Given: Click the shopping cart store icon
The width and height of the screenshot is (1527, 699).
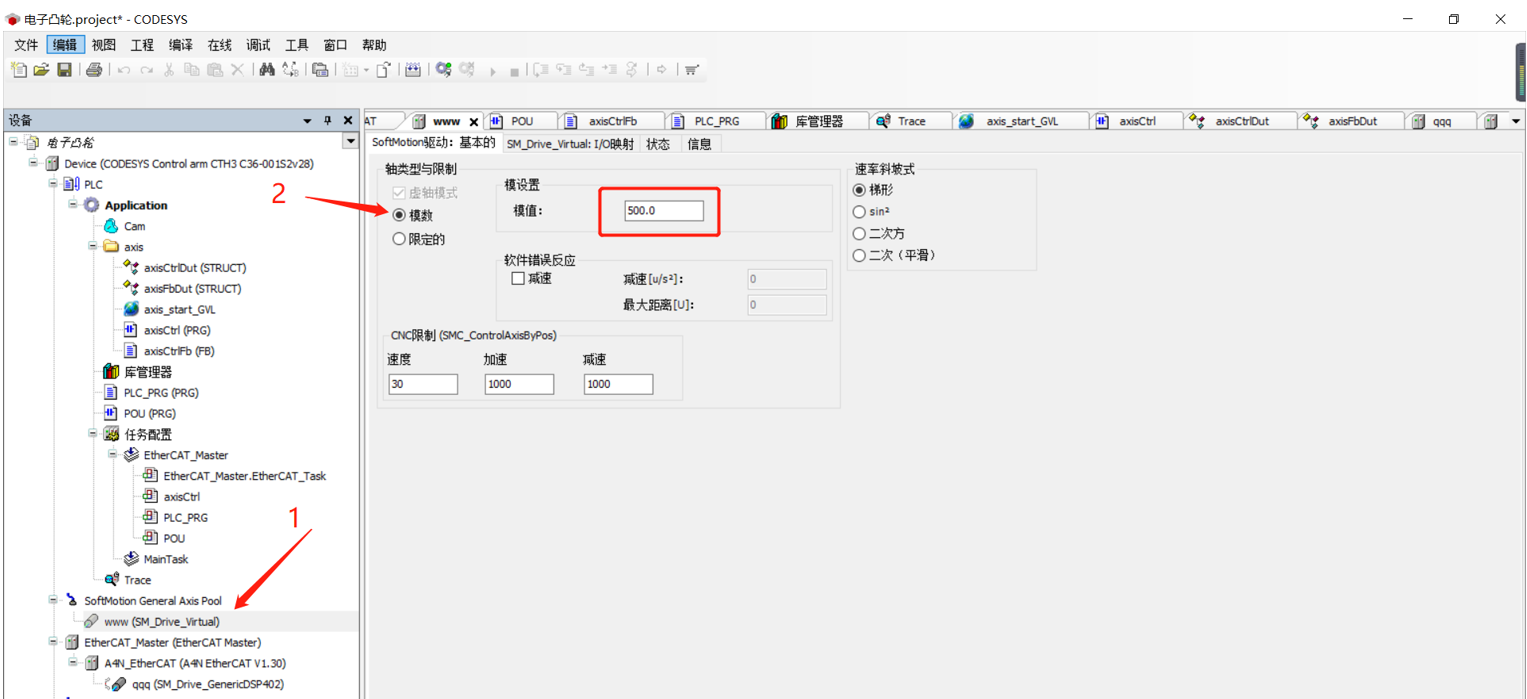Looking at the screenshot, I should coord(691,69).
